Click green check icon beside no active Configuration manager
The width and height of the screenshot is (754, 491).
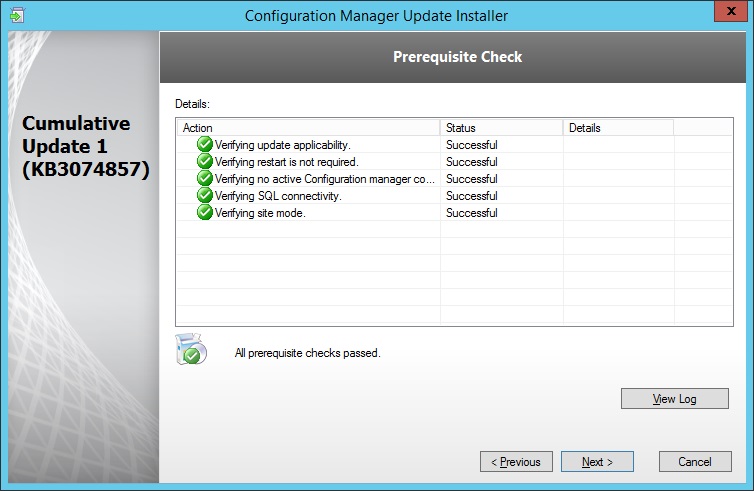[x=205, y=179]
